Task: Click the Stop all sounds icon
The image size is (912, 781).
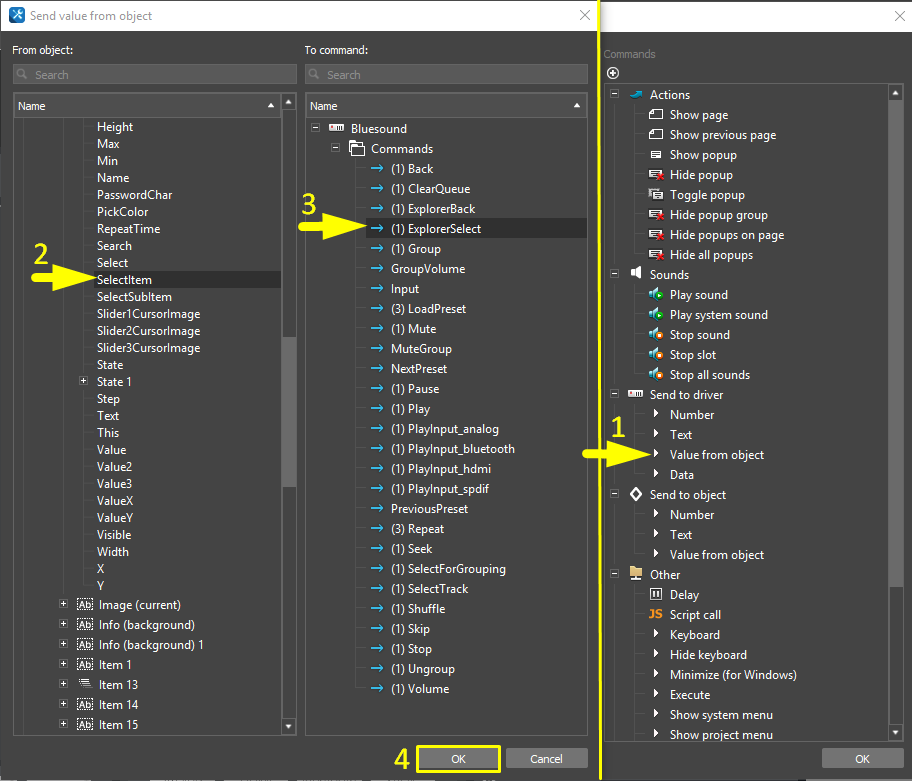Action: (656, 375)
